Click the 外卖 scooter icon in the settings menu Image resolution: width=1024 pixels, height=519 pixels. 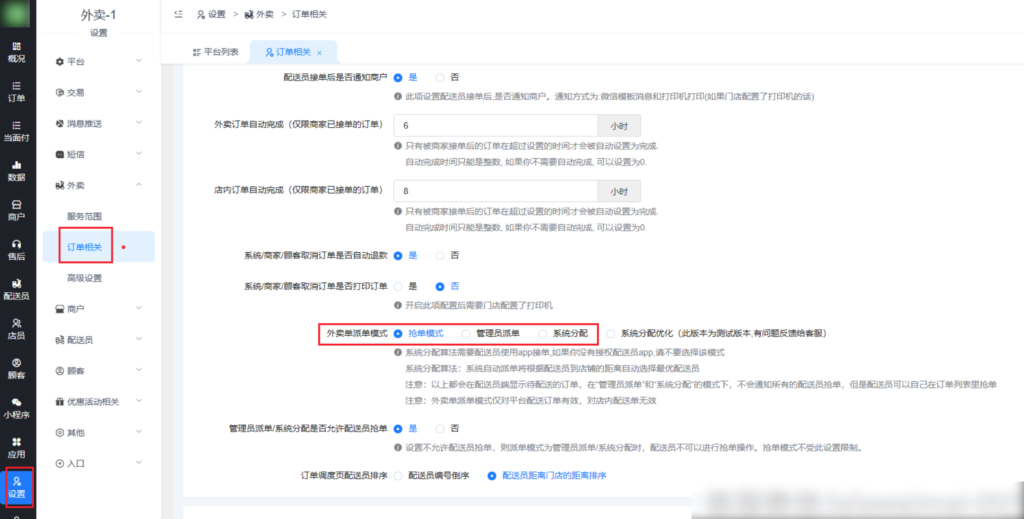coord(60,185)
